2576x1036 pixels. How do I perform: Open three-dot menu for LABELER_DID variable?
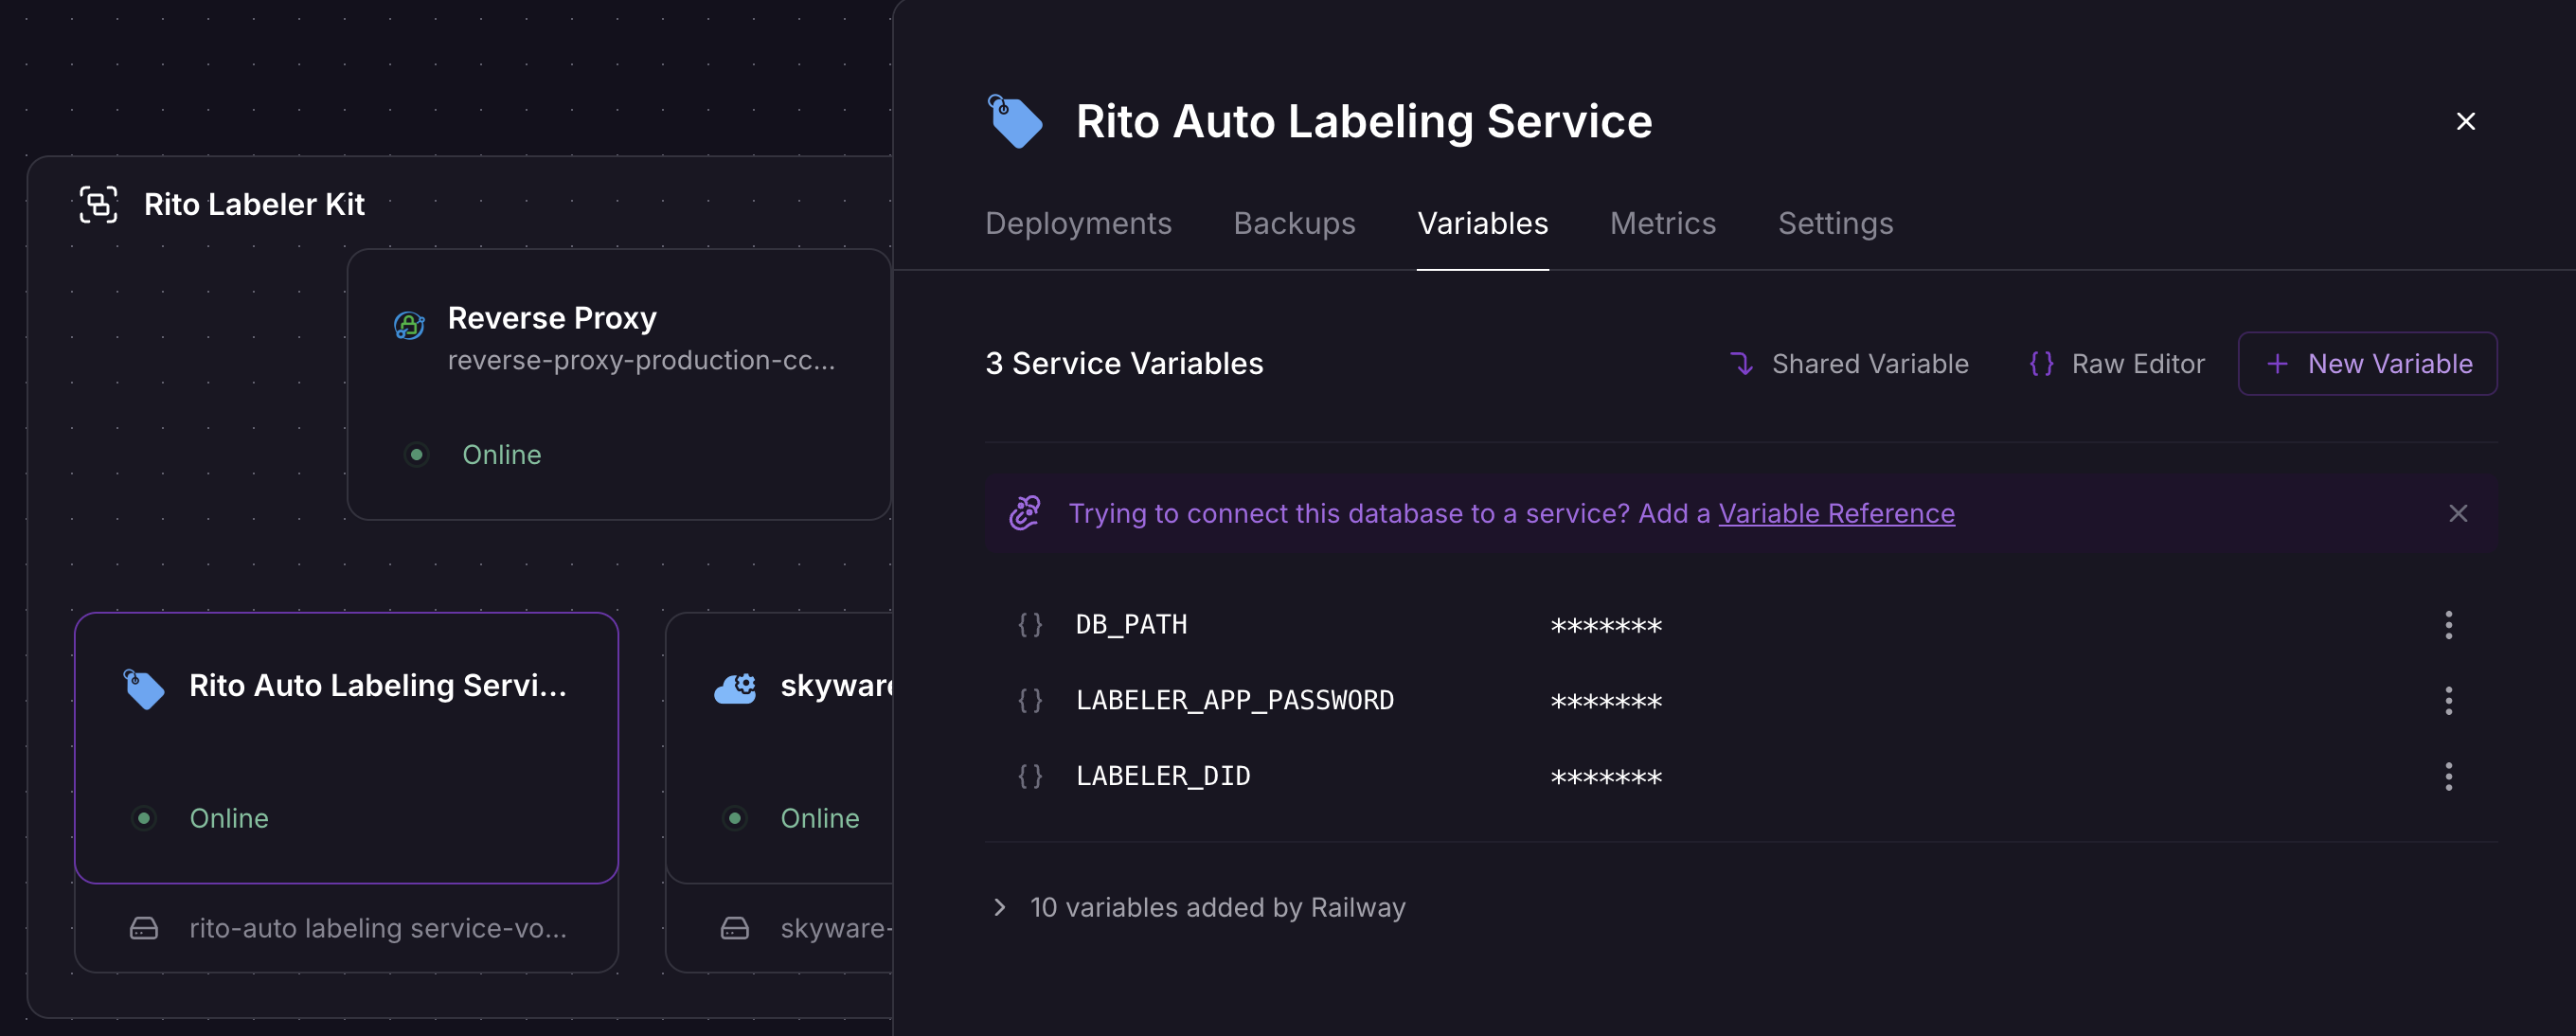pos(2448,776)
